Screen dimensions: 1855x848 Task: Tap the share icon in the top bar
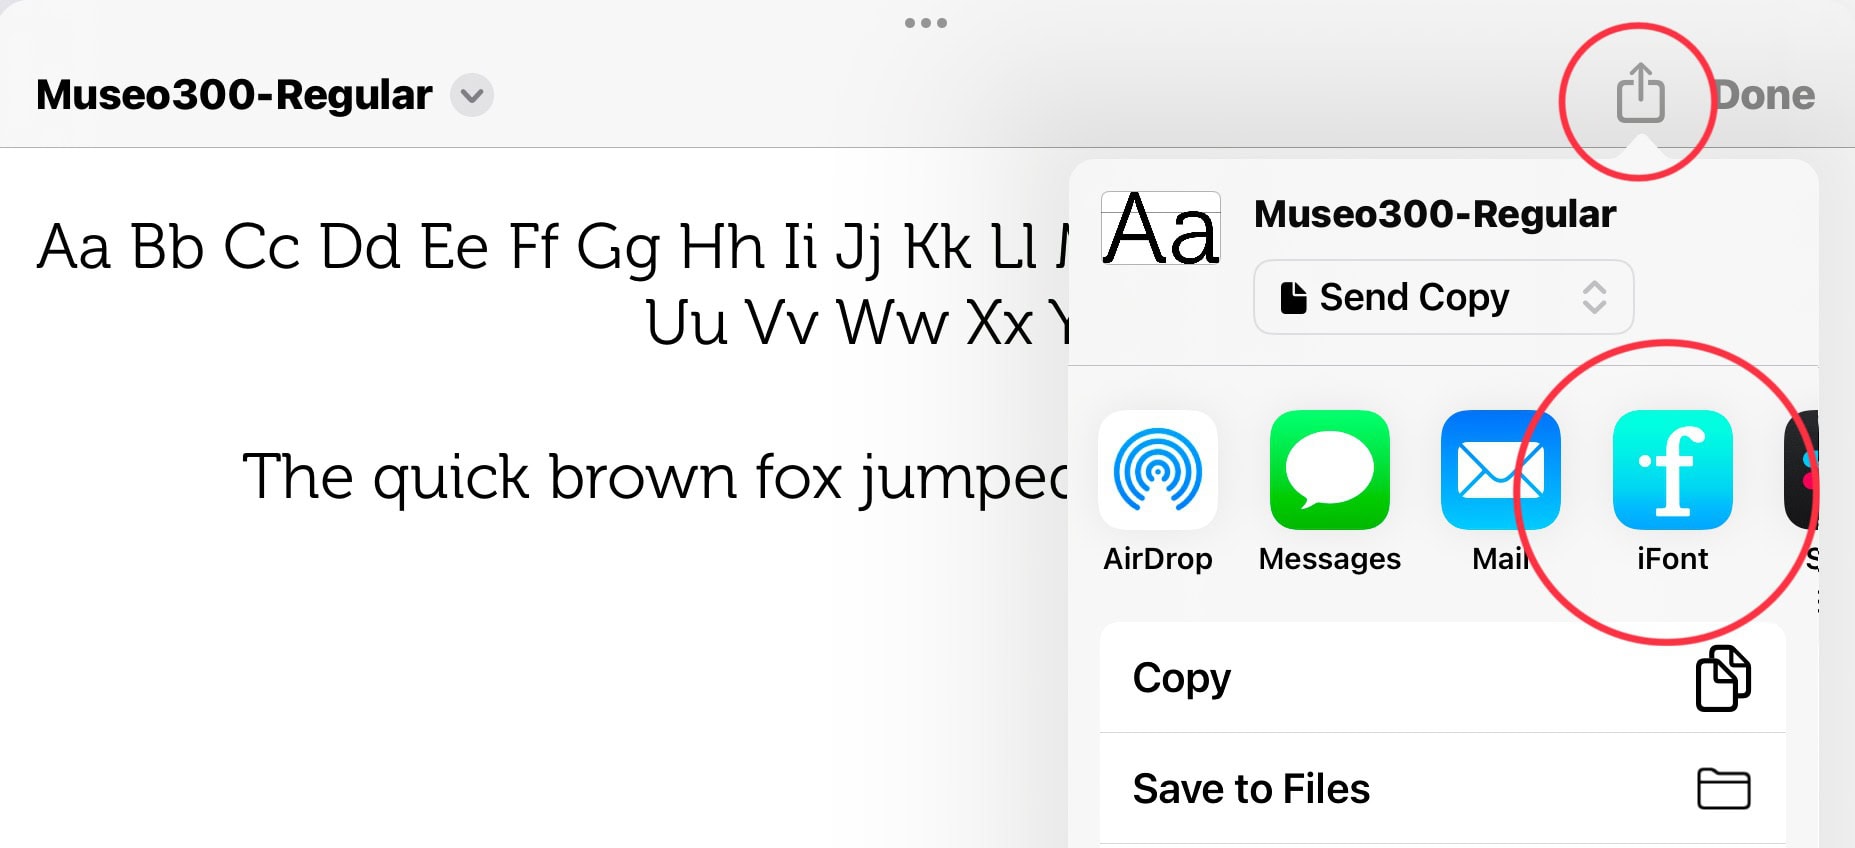[1640, 94]
